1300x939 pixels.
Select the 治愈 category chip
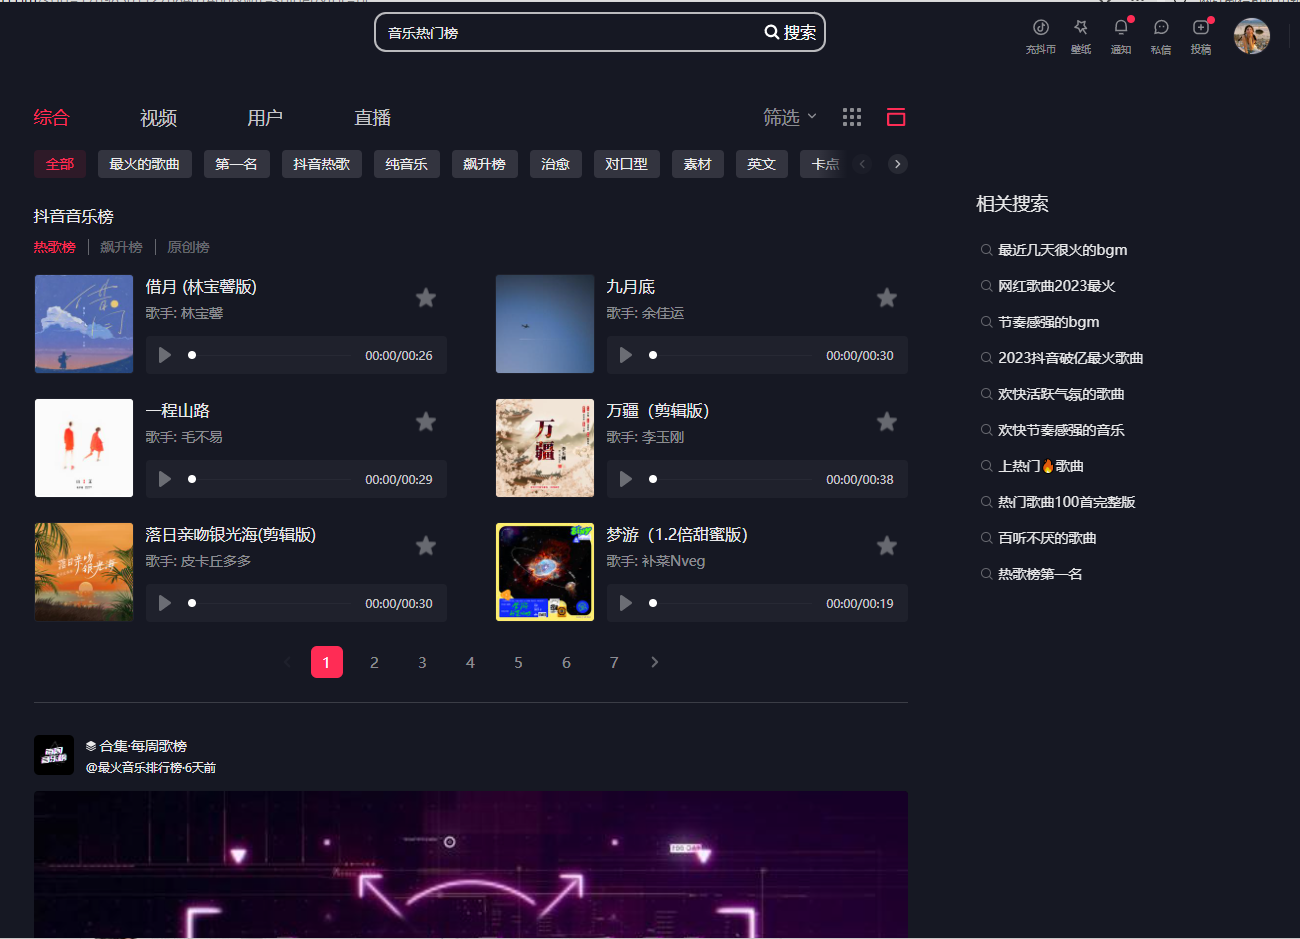pos(556,164)
